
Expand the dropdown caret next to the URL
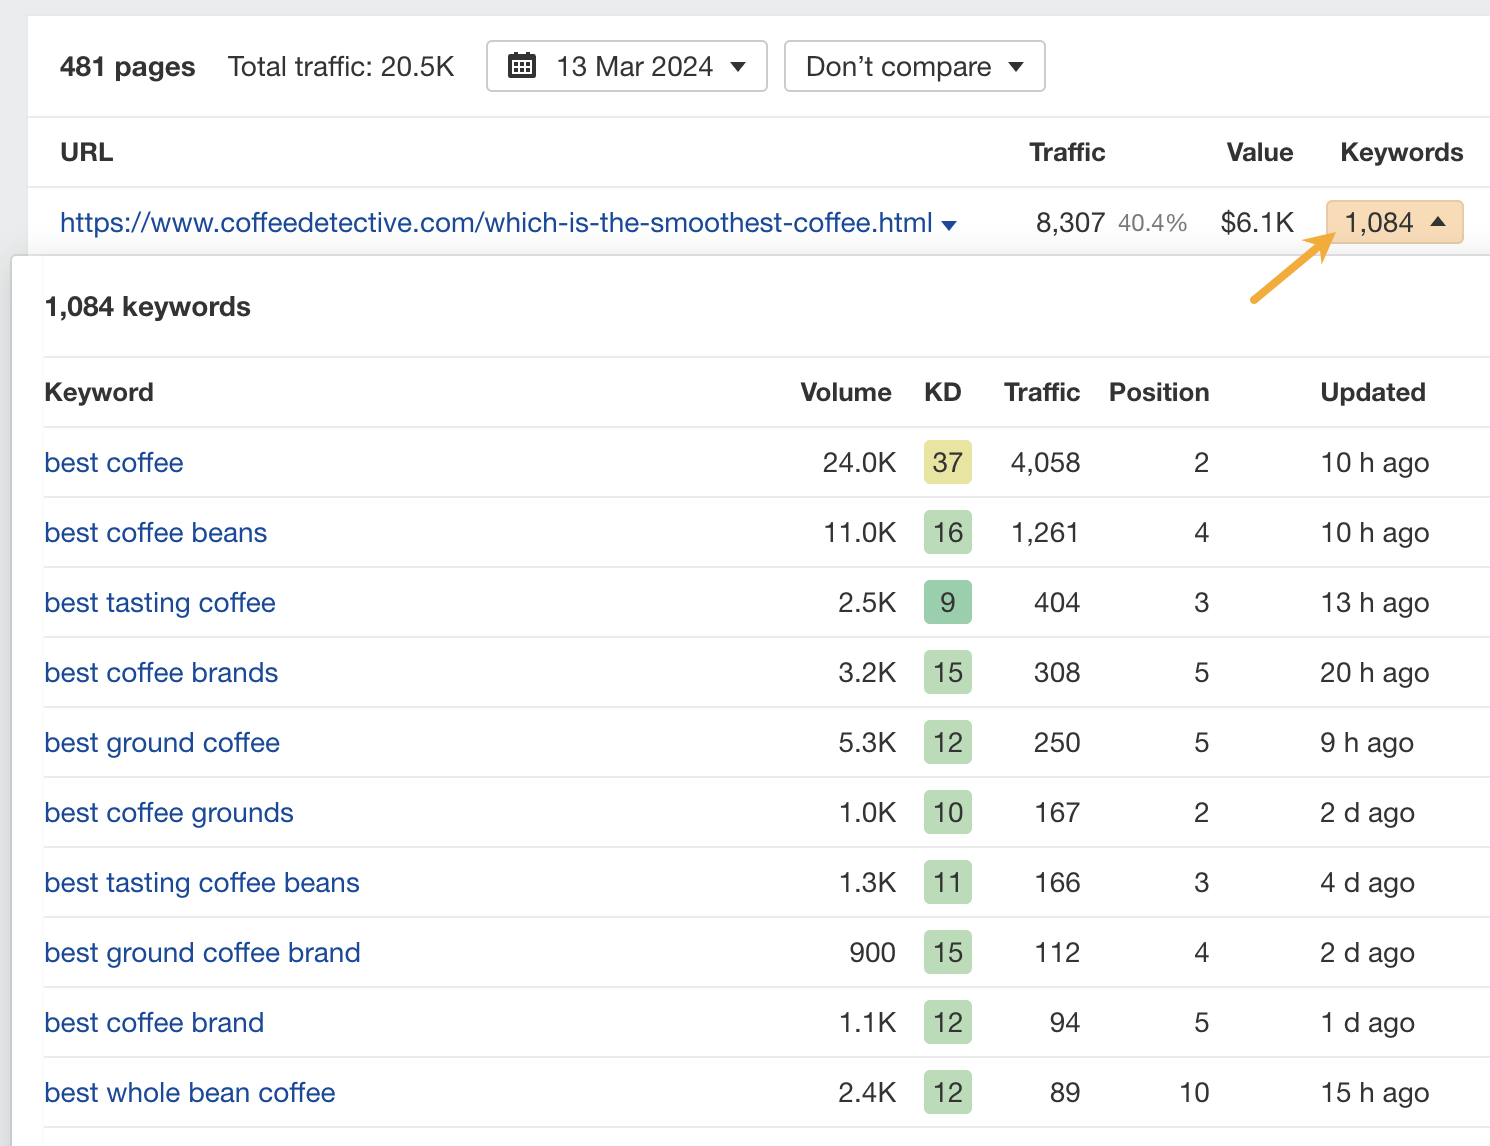point(948,224)
